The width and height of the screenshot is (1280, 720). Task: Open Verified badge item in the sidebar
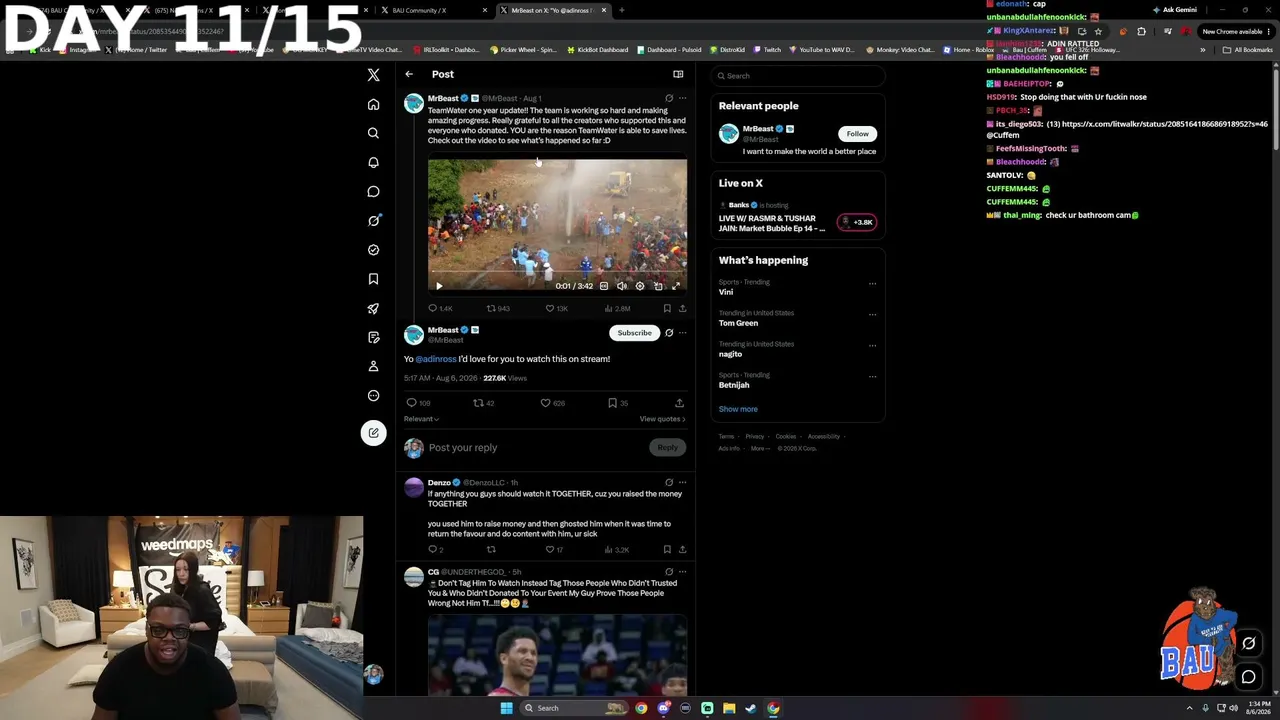373,250
